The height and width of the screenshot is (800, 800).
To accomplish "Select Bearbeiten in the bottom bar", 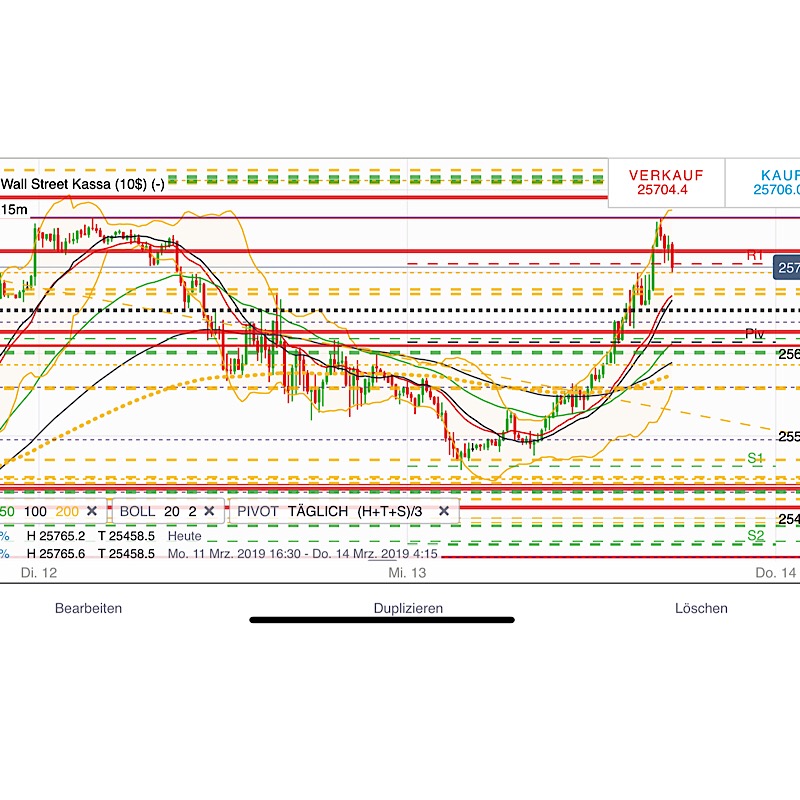I will pyautogui.click(x=90, y=607).
